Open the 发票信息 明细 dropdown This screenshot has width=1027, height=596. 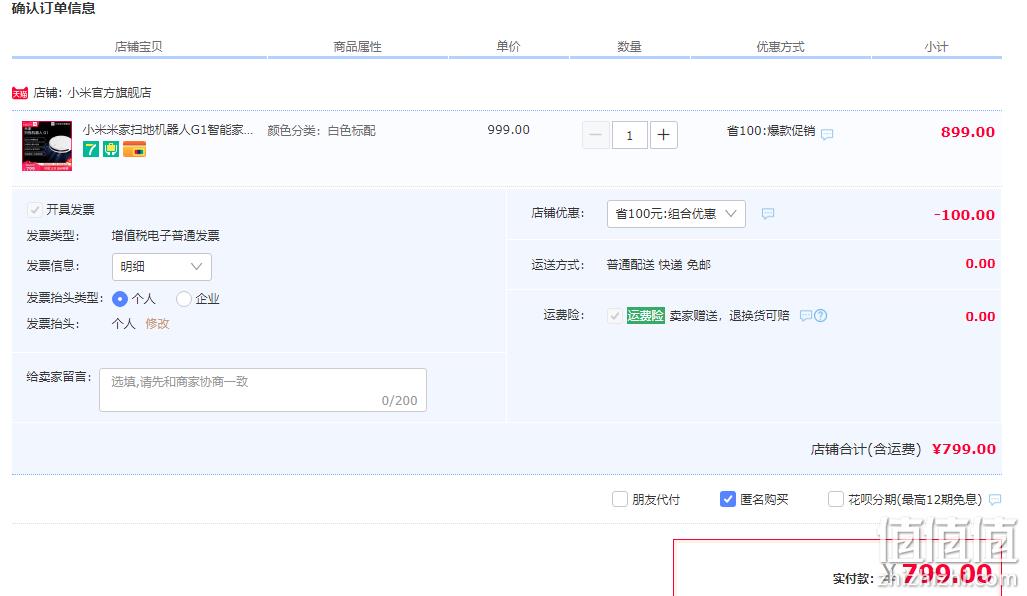162,267
